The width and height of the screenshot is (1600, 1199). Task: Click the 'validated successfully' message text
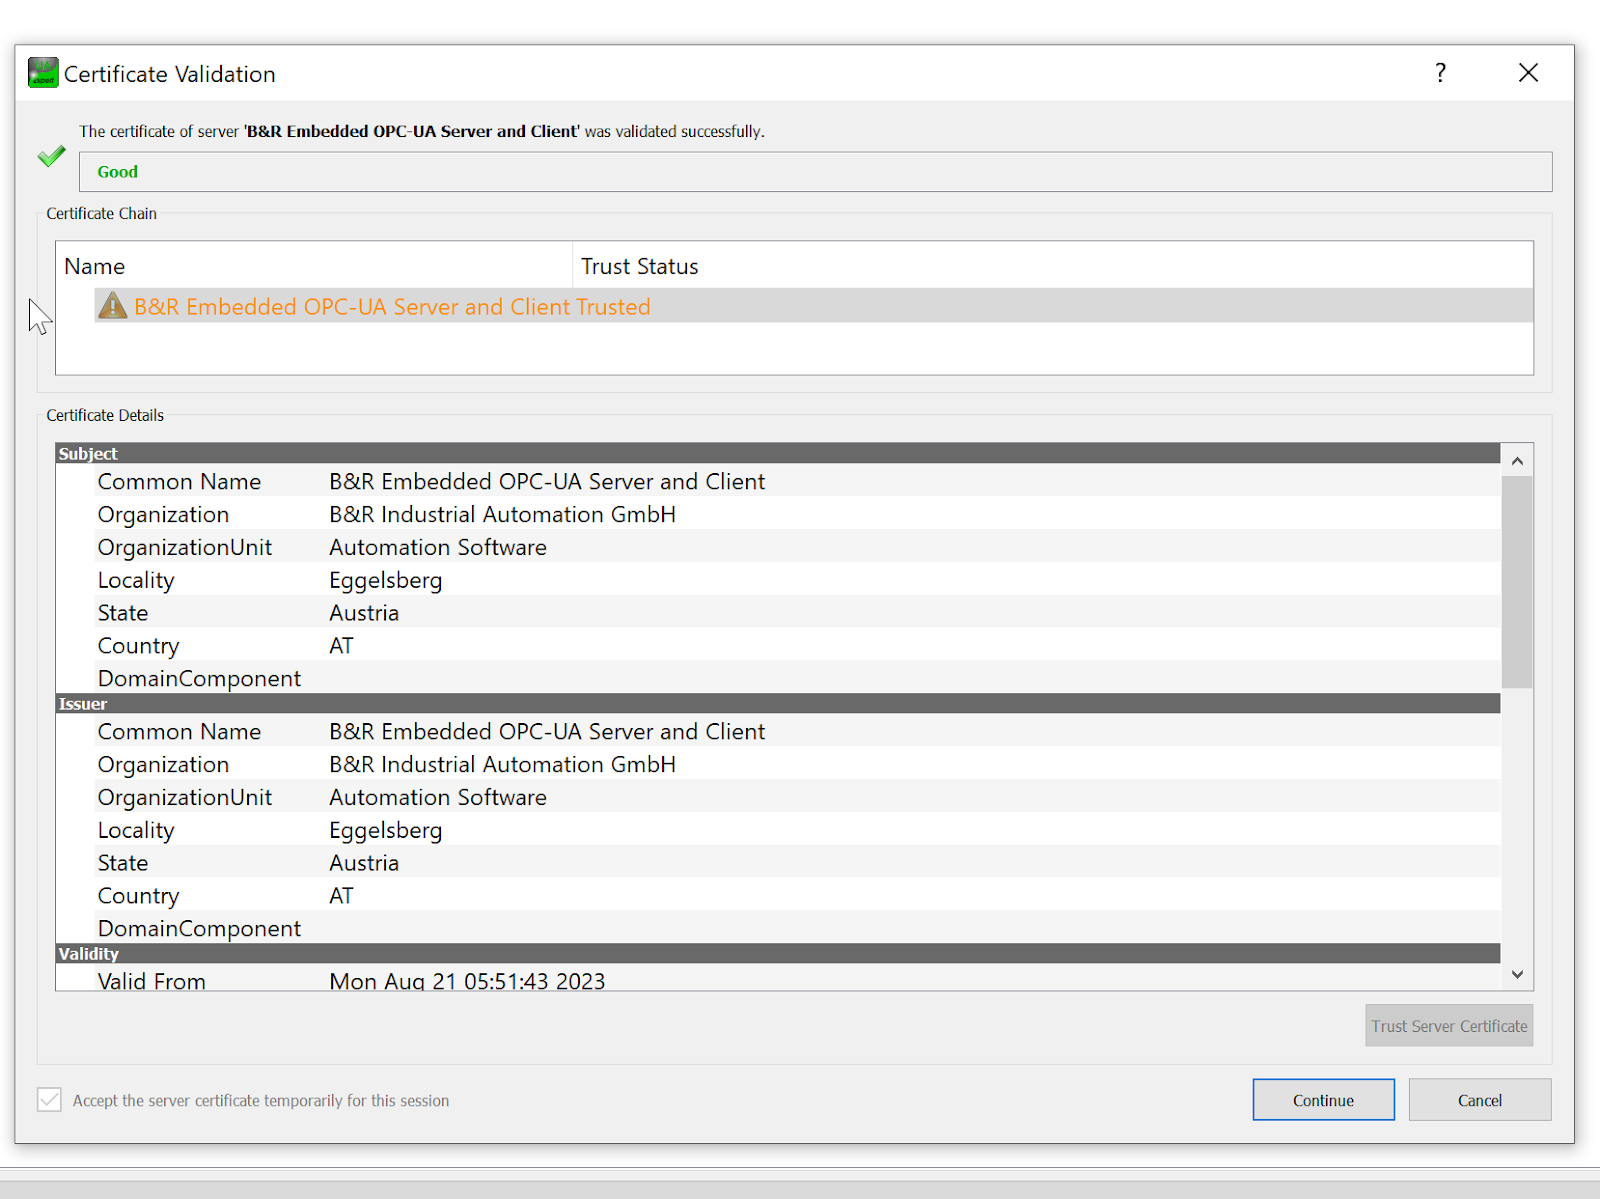pos(422,131)
